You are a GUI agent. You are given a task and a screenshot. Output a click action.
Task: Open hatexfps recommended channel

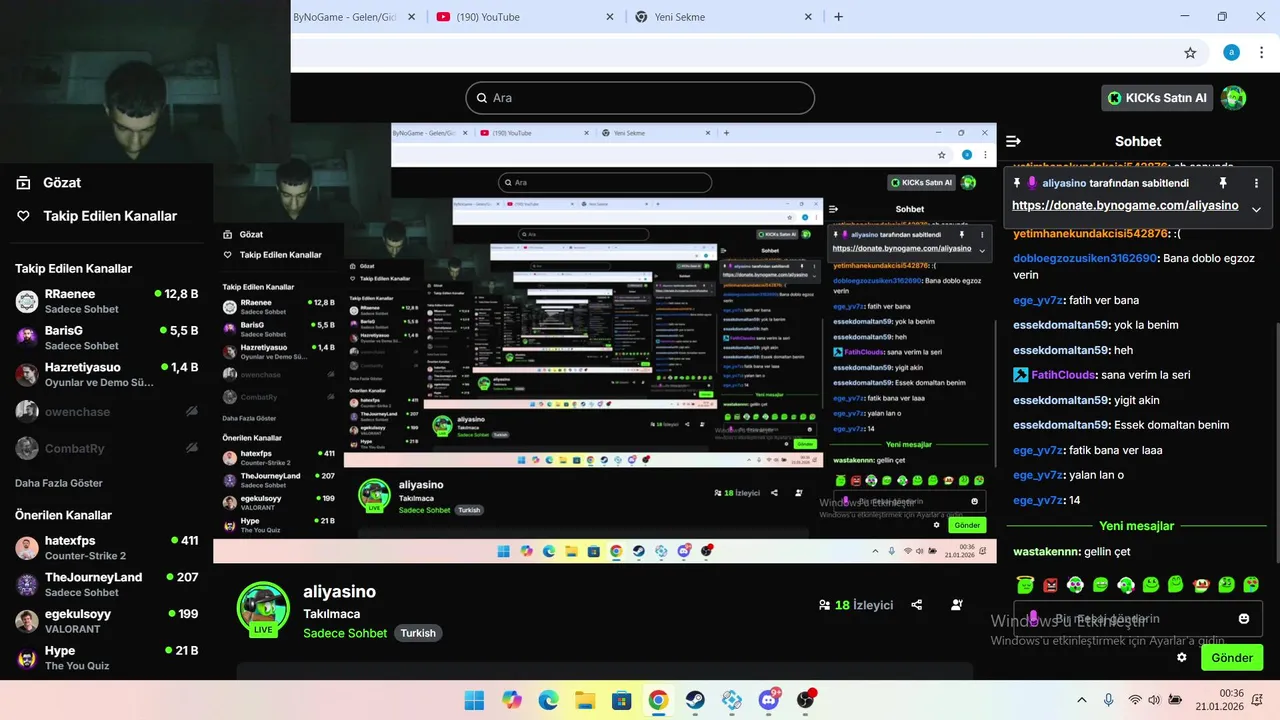coord(106,547)
